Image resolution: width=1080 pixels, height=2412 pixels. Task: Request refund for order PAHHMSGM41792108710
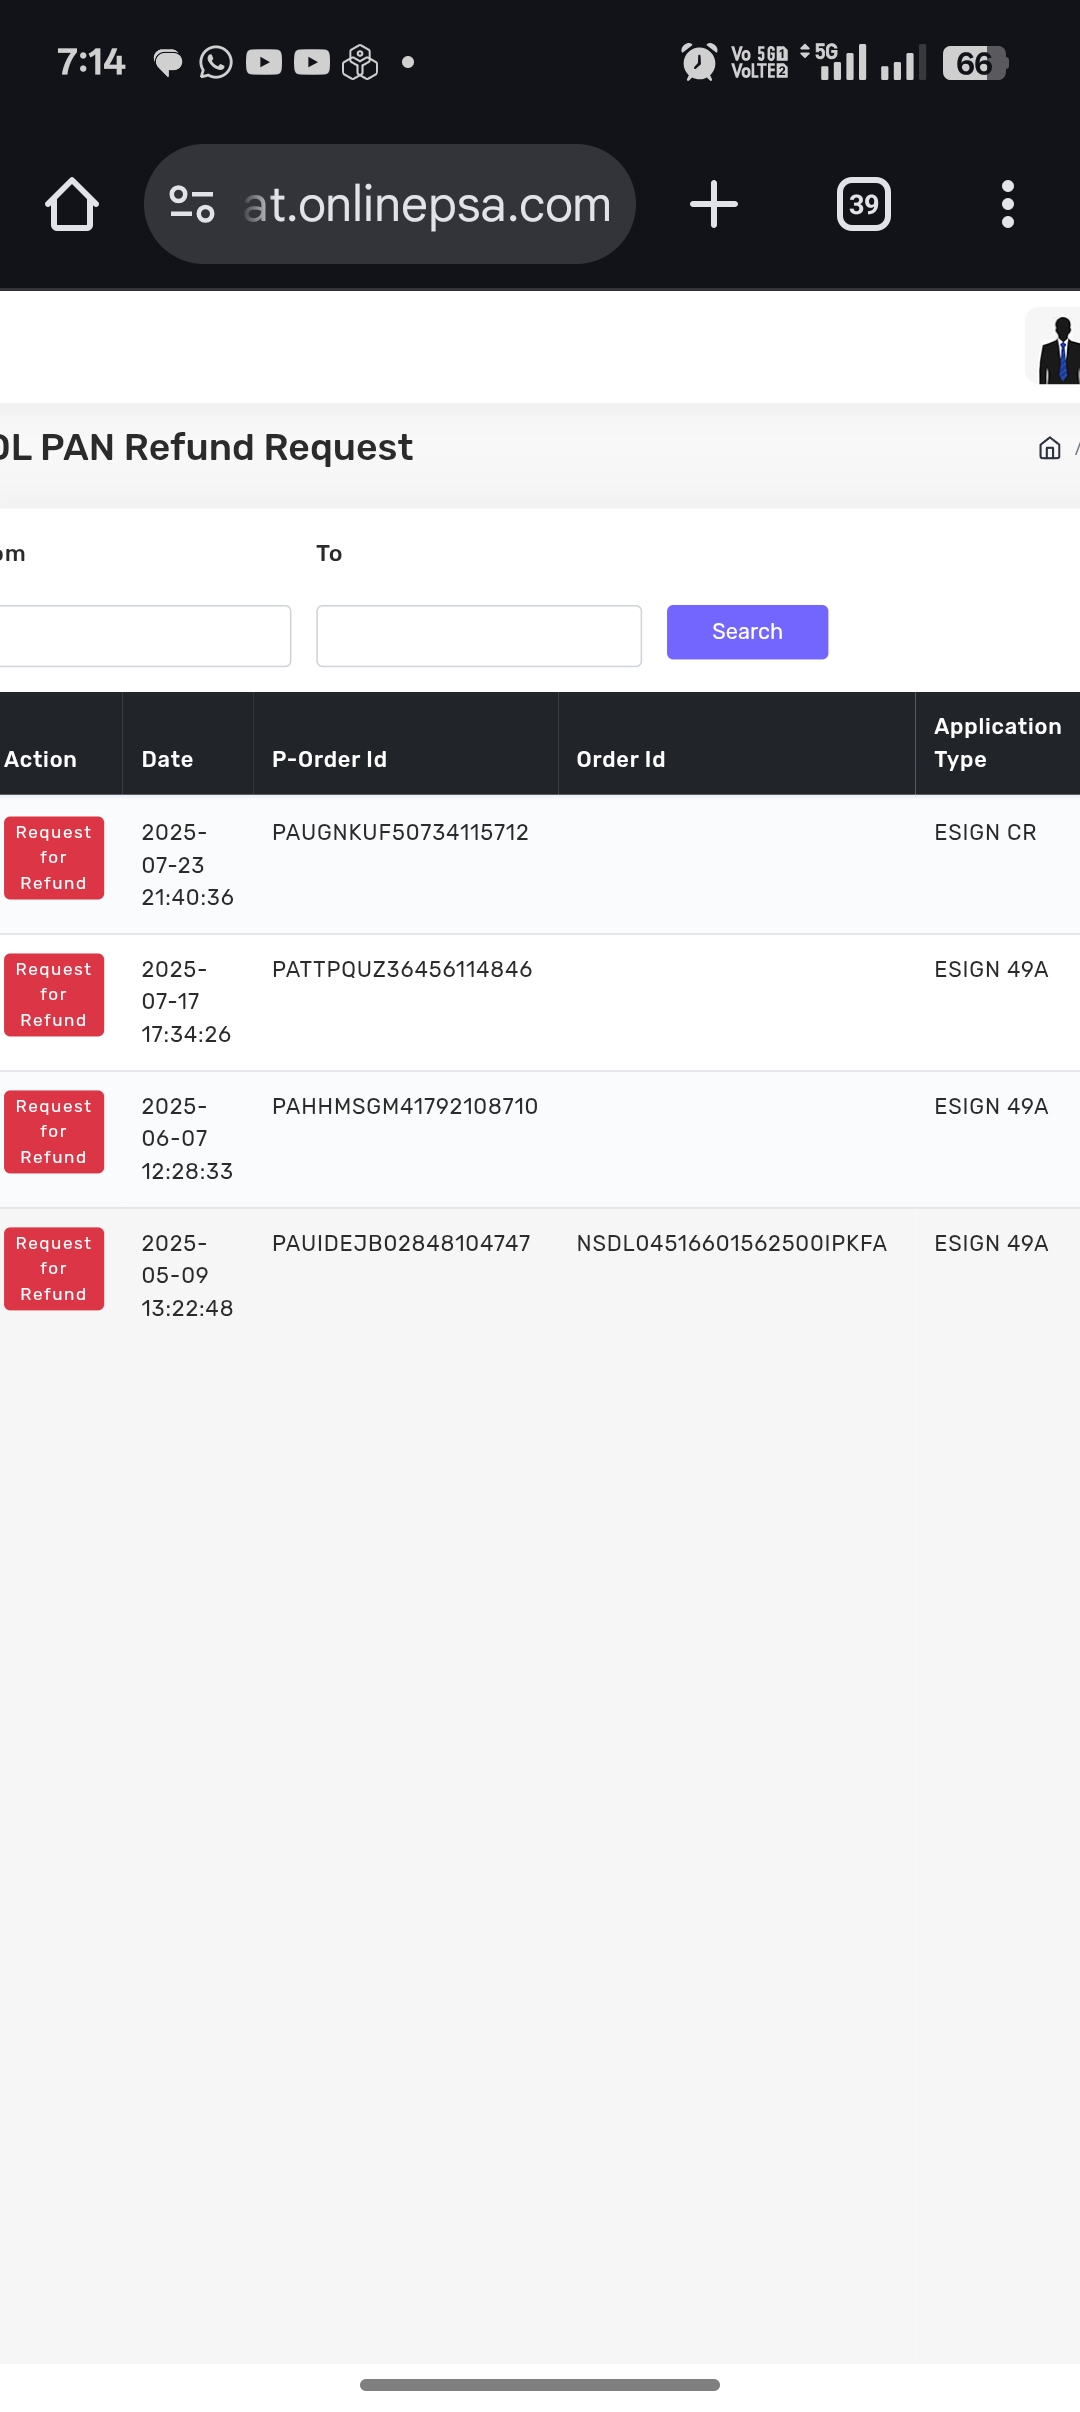tap(54, 1132)
